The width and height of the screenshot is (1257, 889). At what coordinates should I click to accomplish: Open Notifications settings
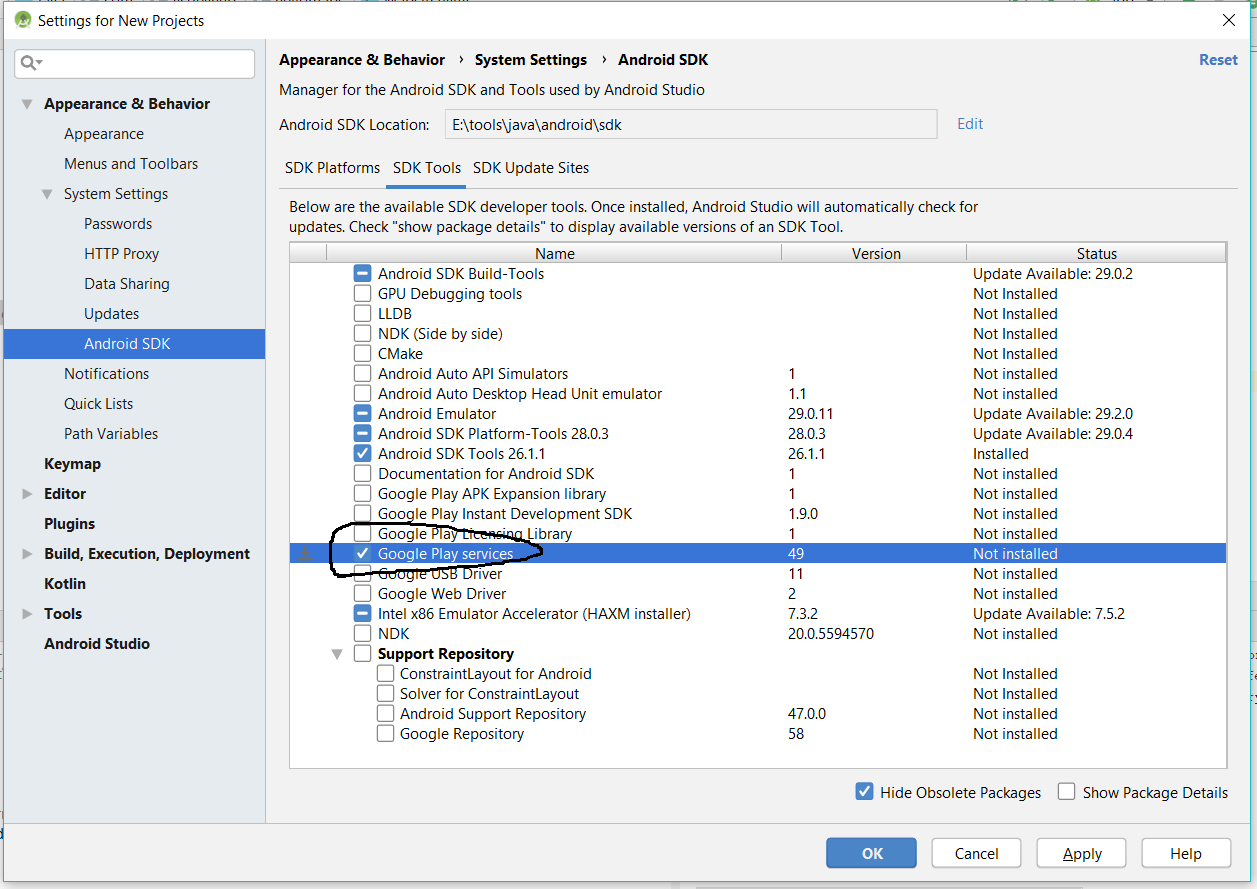point(107,374)
